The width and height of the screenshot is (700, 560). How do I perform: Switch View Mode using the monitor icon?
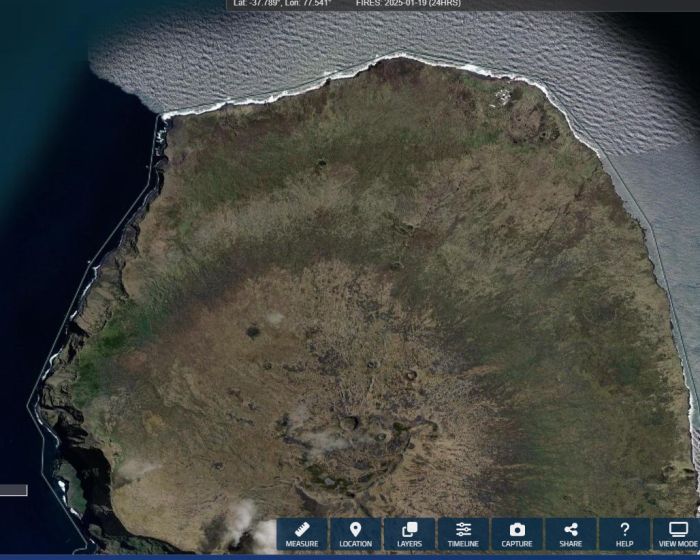[x=678, y=534]
